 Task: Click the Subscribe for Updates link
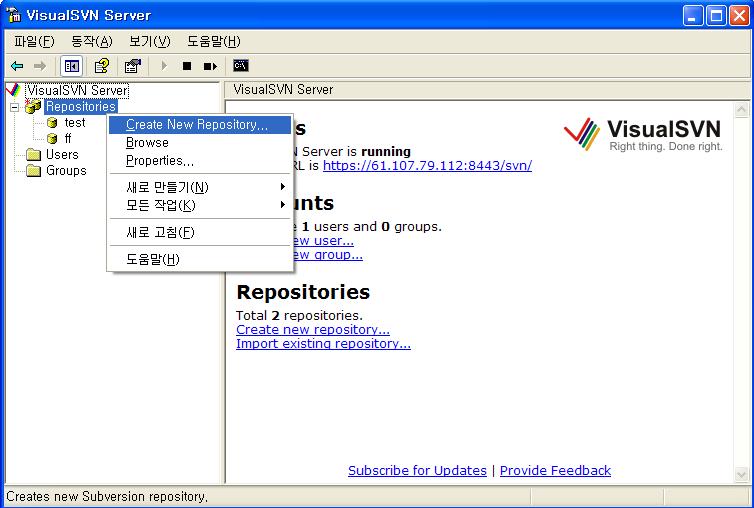click(x=417, y=470)
